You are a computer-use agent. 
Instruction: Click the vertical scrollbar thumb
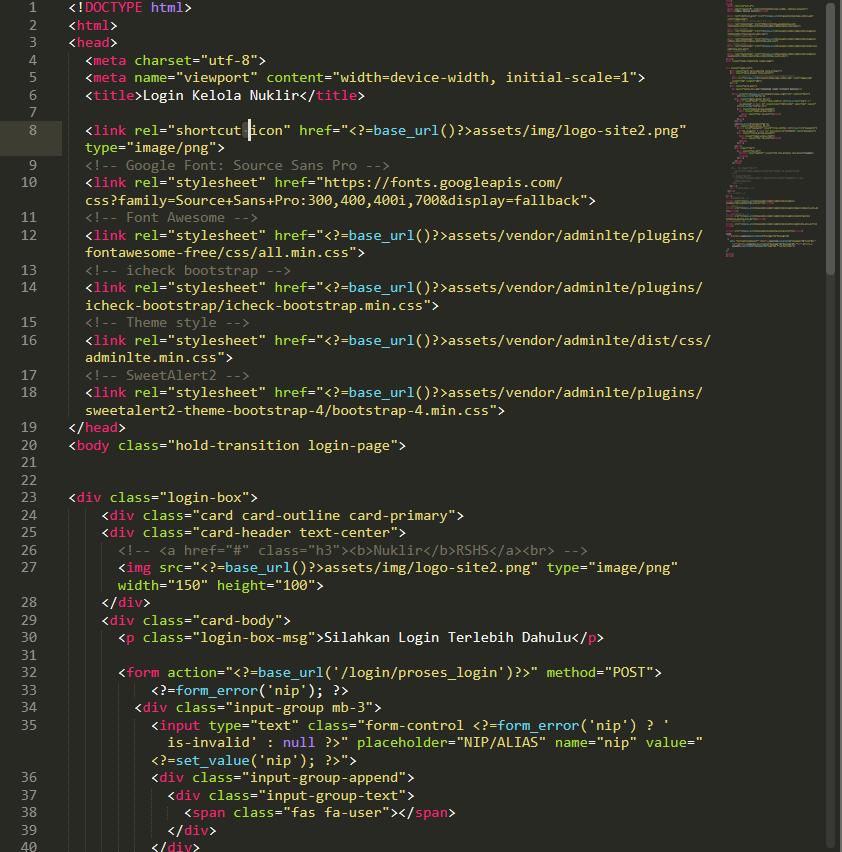point(830,139)
